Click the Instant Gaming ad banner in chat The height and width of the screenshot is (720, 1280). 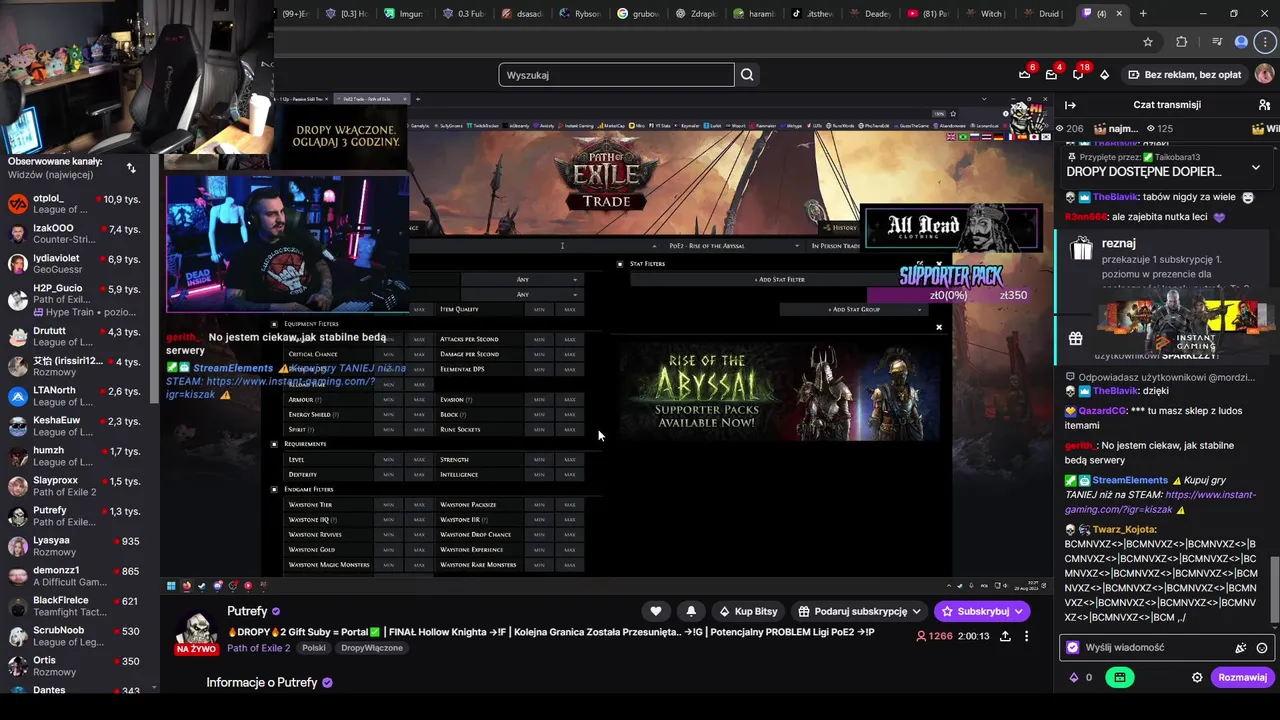pos(1185,323)
